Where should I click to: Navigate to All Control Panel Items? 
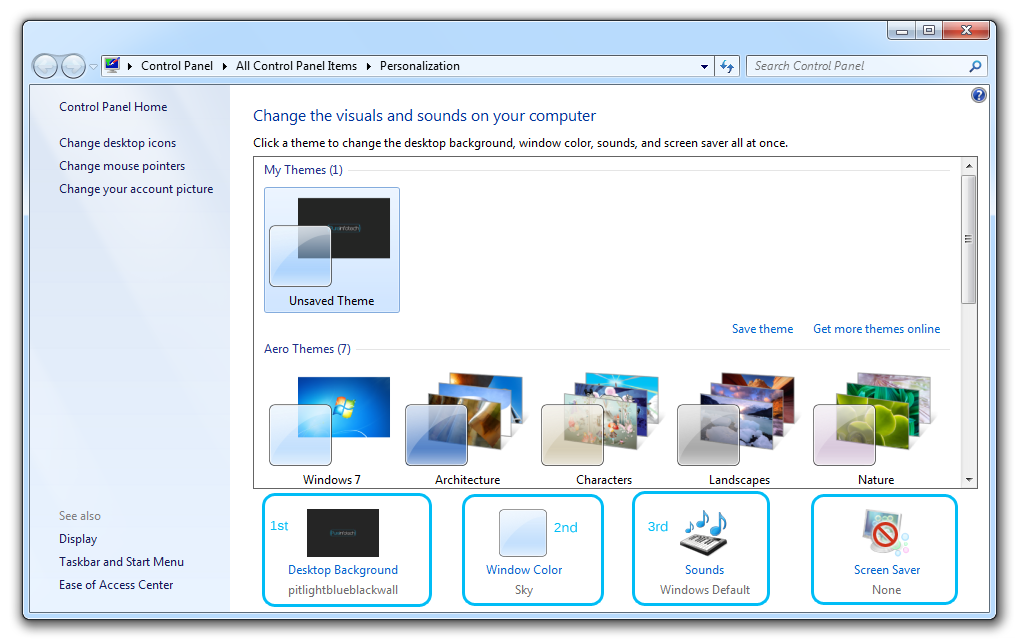pos(297,65)
